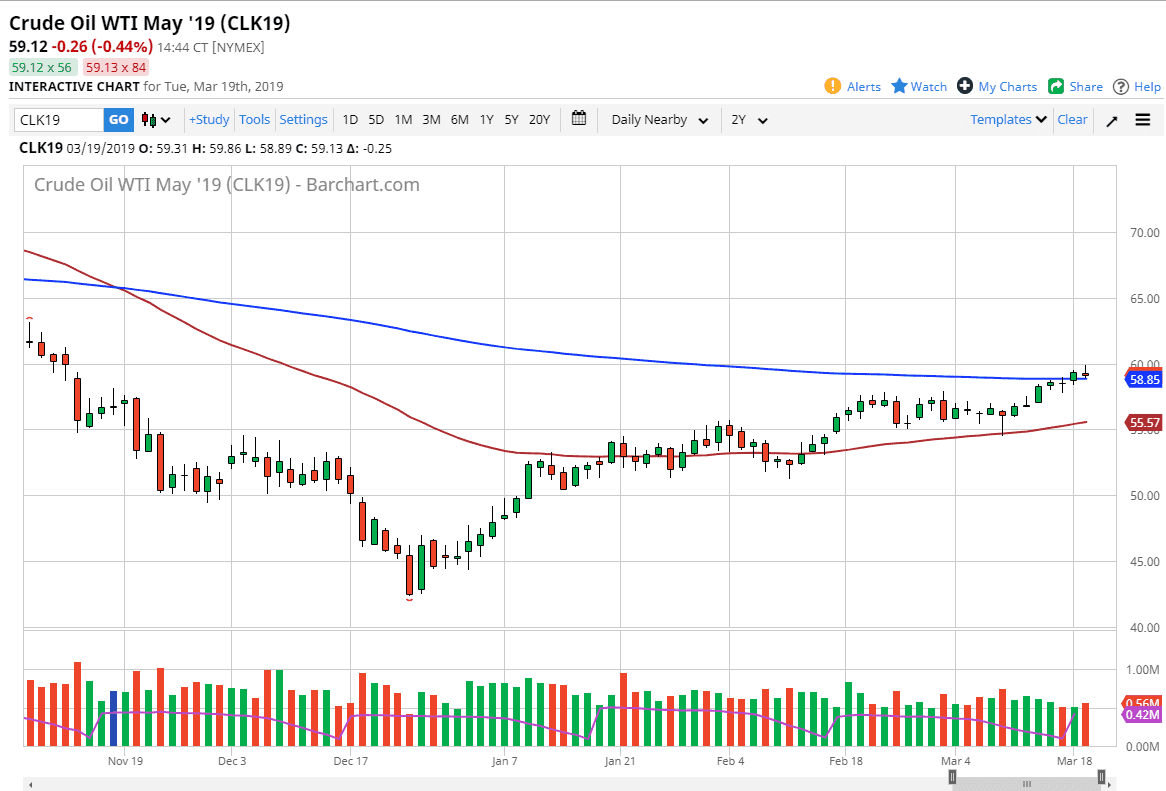Click the Clear link to reset studies
Screen dimensions: 1166x791
[x=1071, y=119]
